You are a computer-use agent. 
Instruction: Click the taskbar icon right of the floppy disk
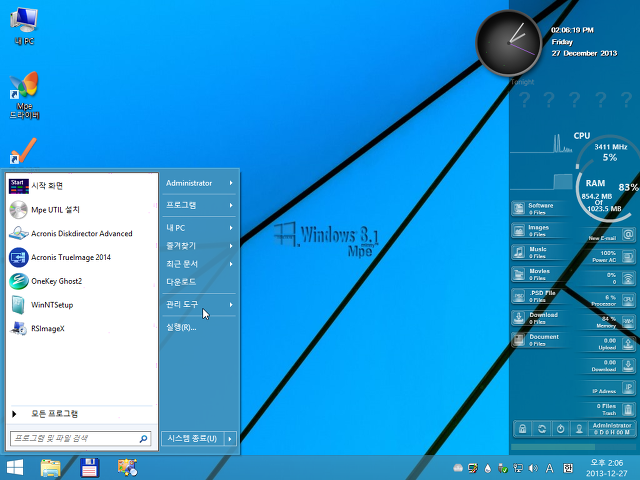127,468
